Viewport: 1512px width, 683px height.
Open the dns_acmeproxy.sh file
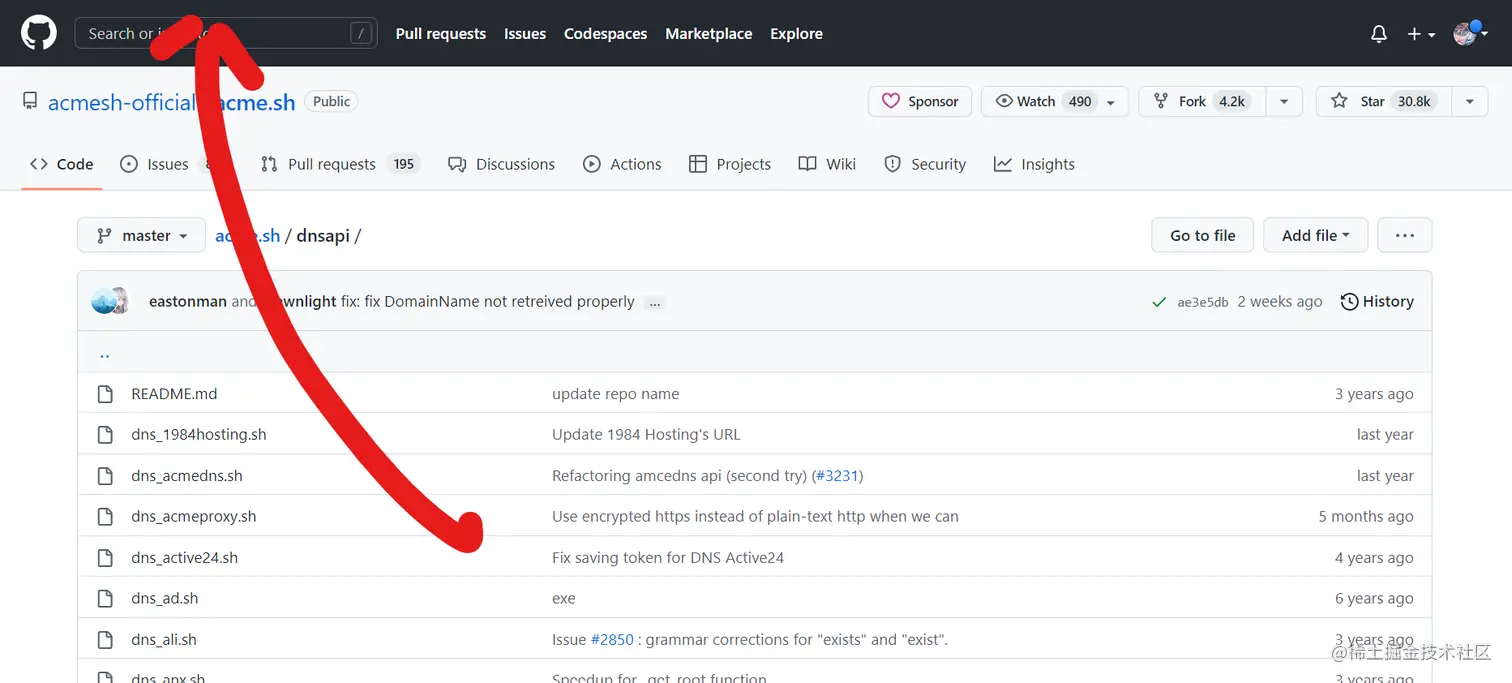click(x=194, y=517)
